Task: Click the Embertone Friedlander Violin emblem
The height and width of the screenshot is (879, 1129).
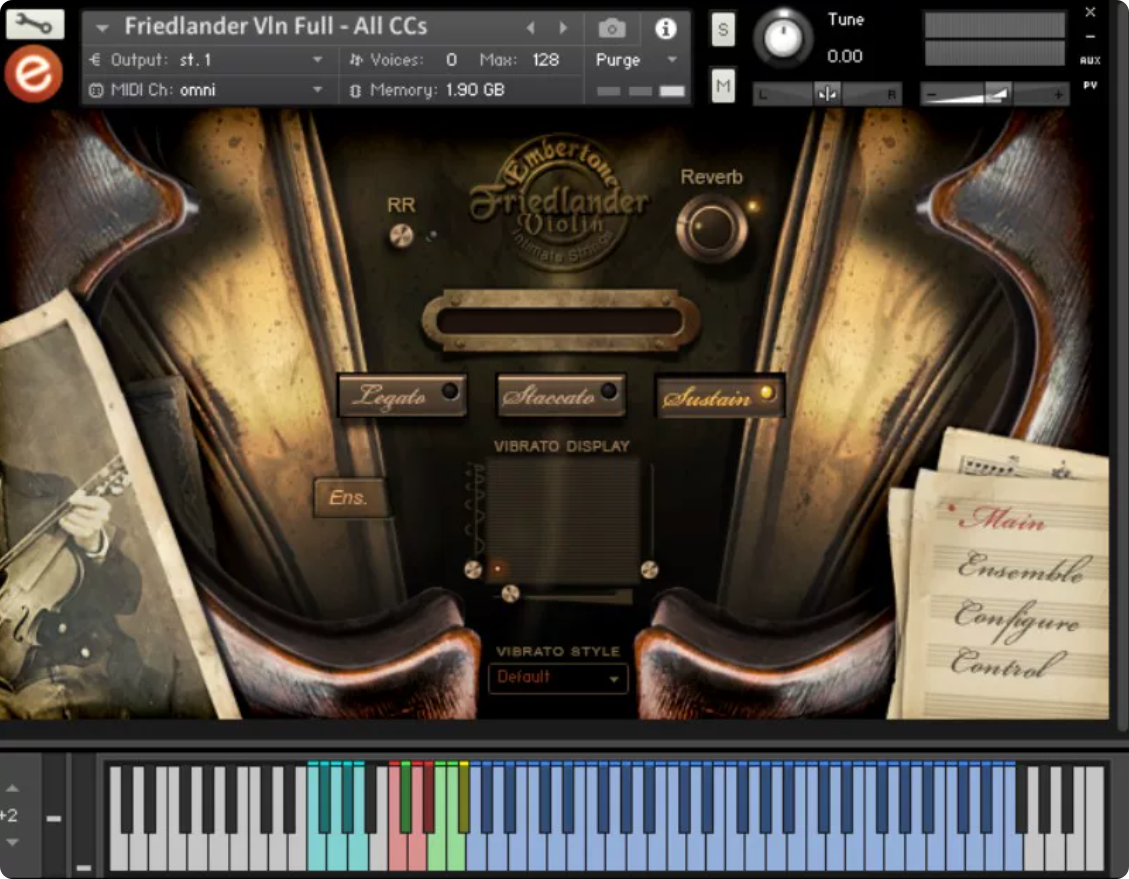Action: point(559,203)
